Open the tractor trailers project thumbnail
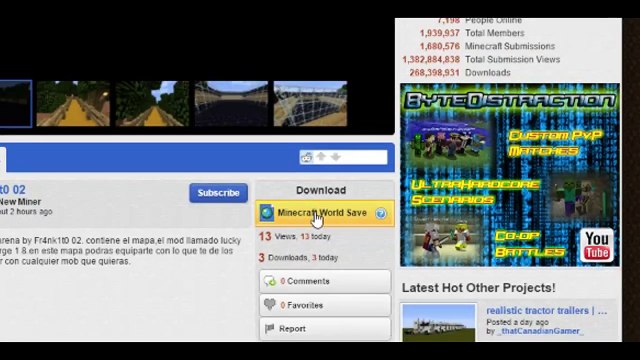The width and height of the screenshot is (640, 360). click(x=439, y=323)
